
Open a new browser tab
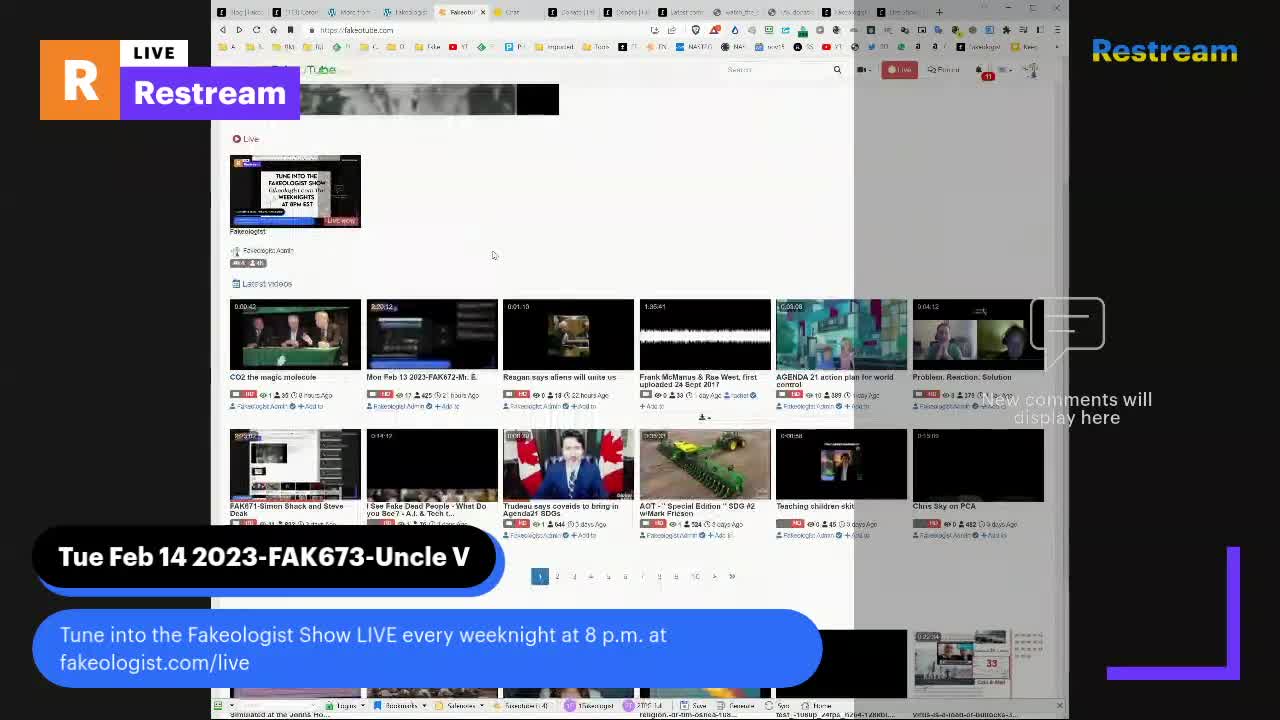pyautogui.click(x=939, y=12)
